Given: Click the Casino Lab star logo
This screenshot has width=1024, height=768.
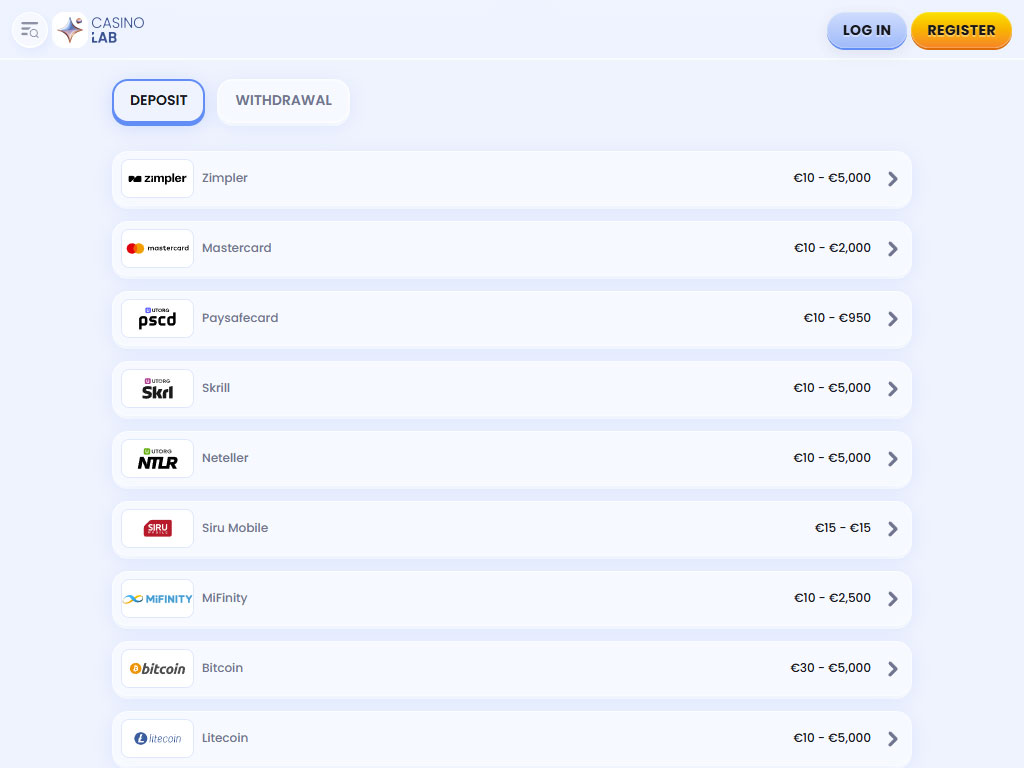Looking at the screenshot, I should point(70,30).
